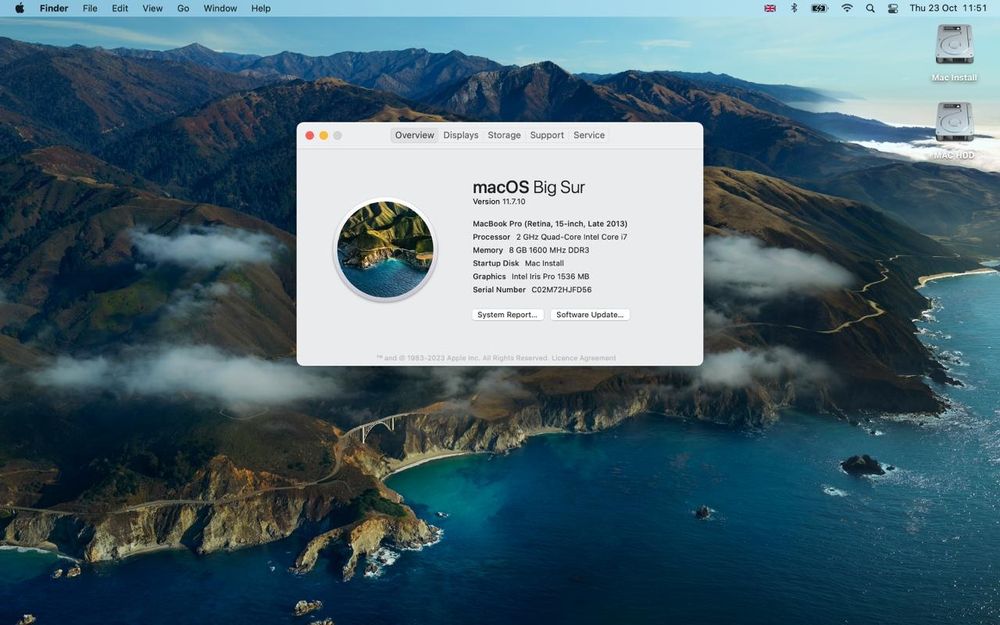Click the System Report button
The width and height of the screenshot is (1000, 625).
click(x=508, y=315)
